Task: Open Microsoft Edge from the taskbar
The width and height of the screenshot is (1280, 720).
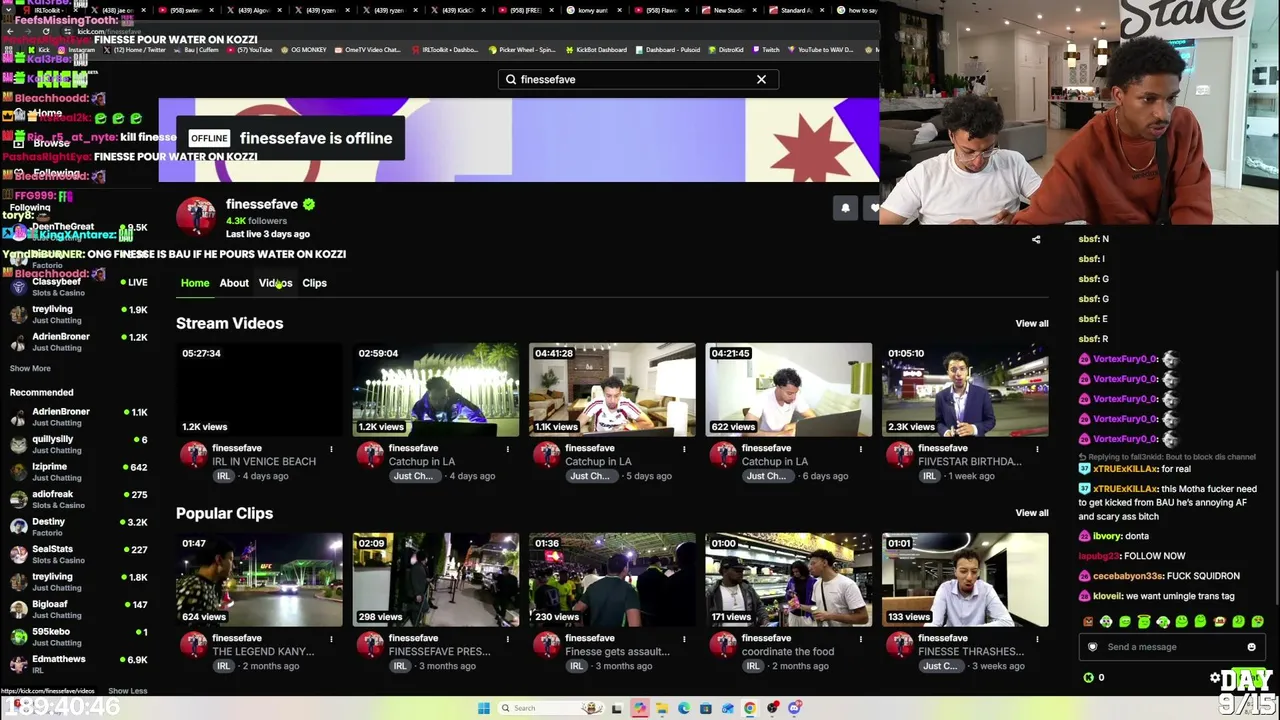Action: 684,708
